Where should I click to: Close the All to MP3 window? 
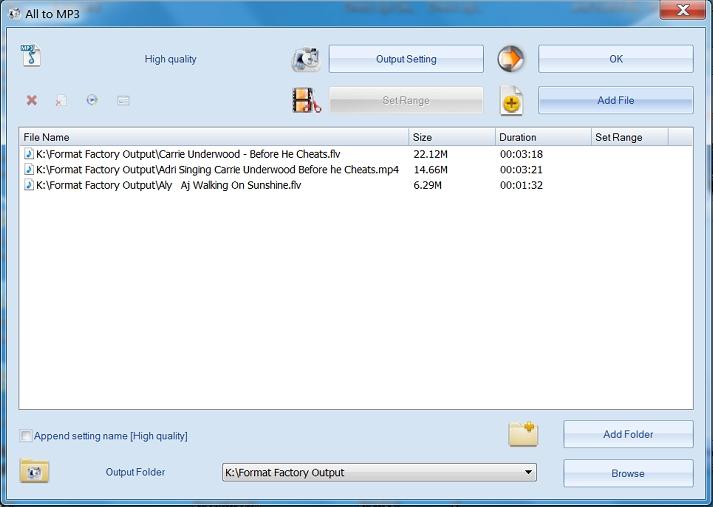pyautogui.click(x=683, y=10)
